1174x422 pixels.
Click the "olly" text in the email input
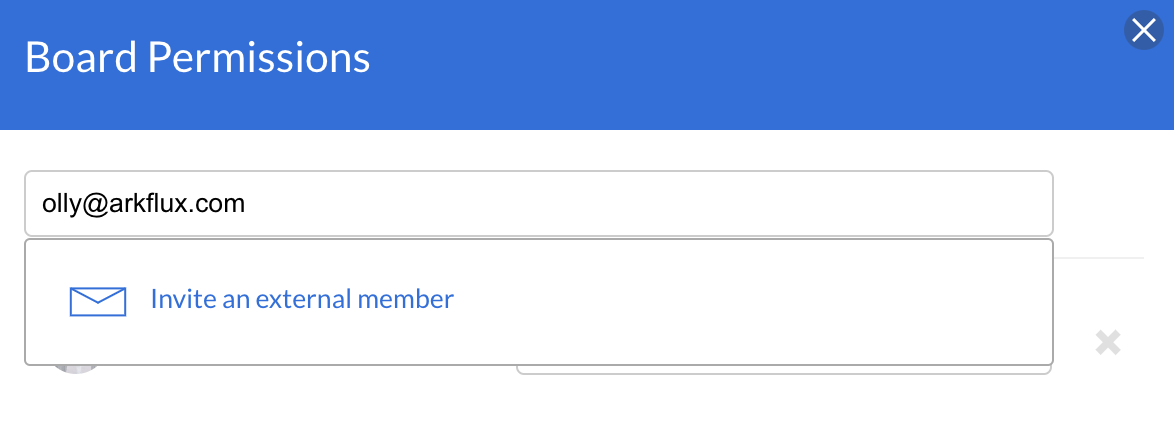60,204
